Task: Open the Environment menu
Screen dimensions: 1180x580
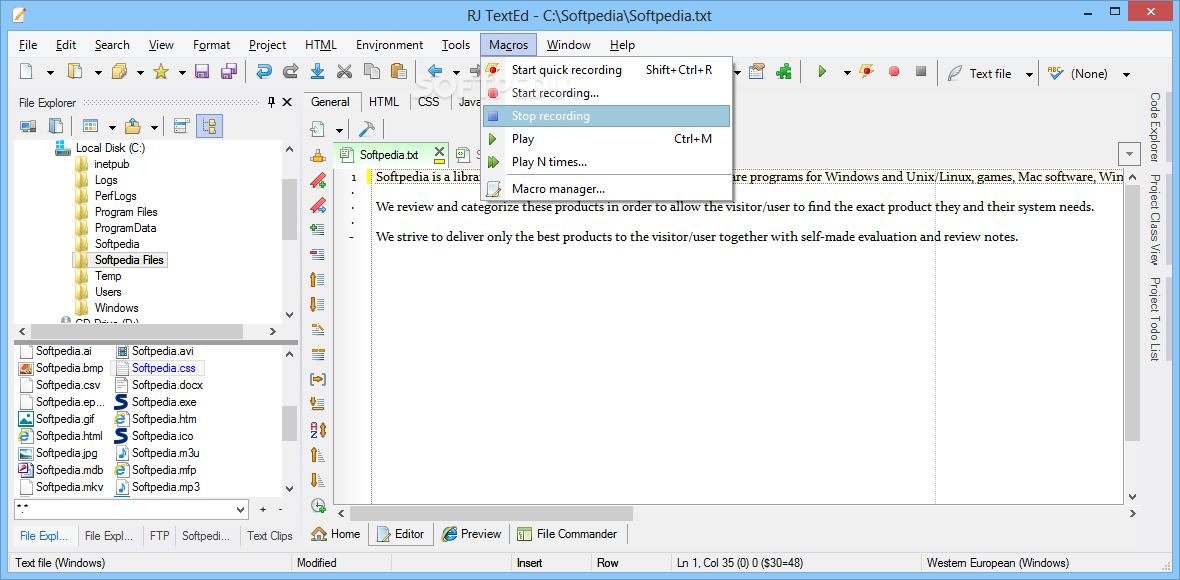Action: (389, 44)
